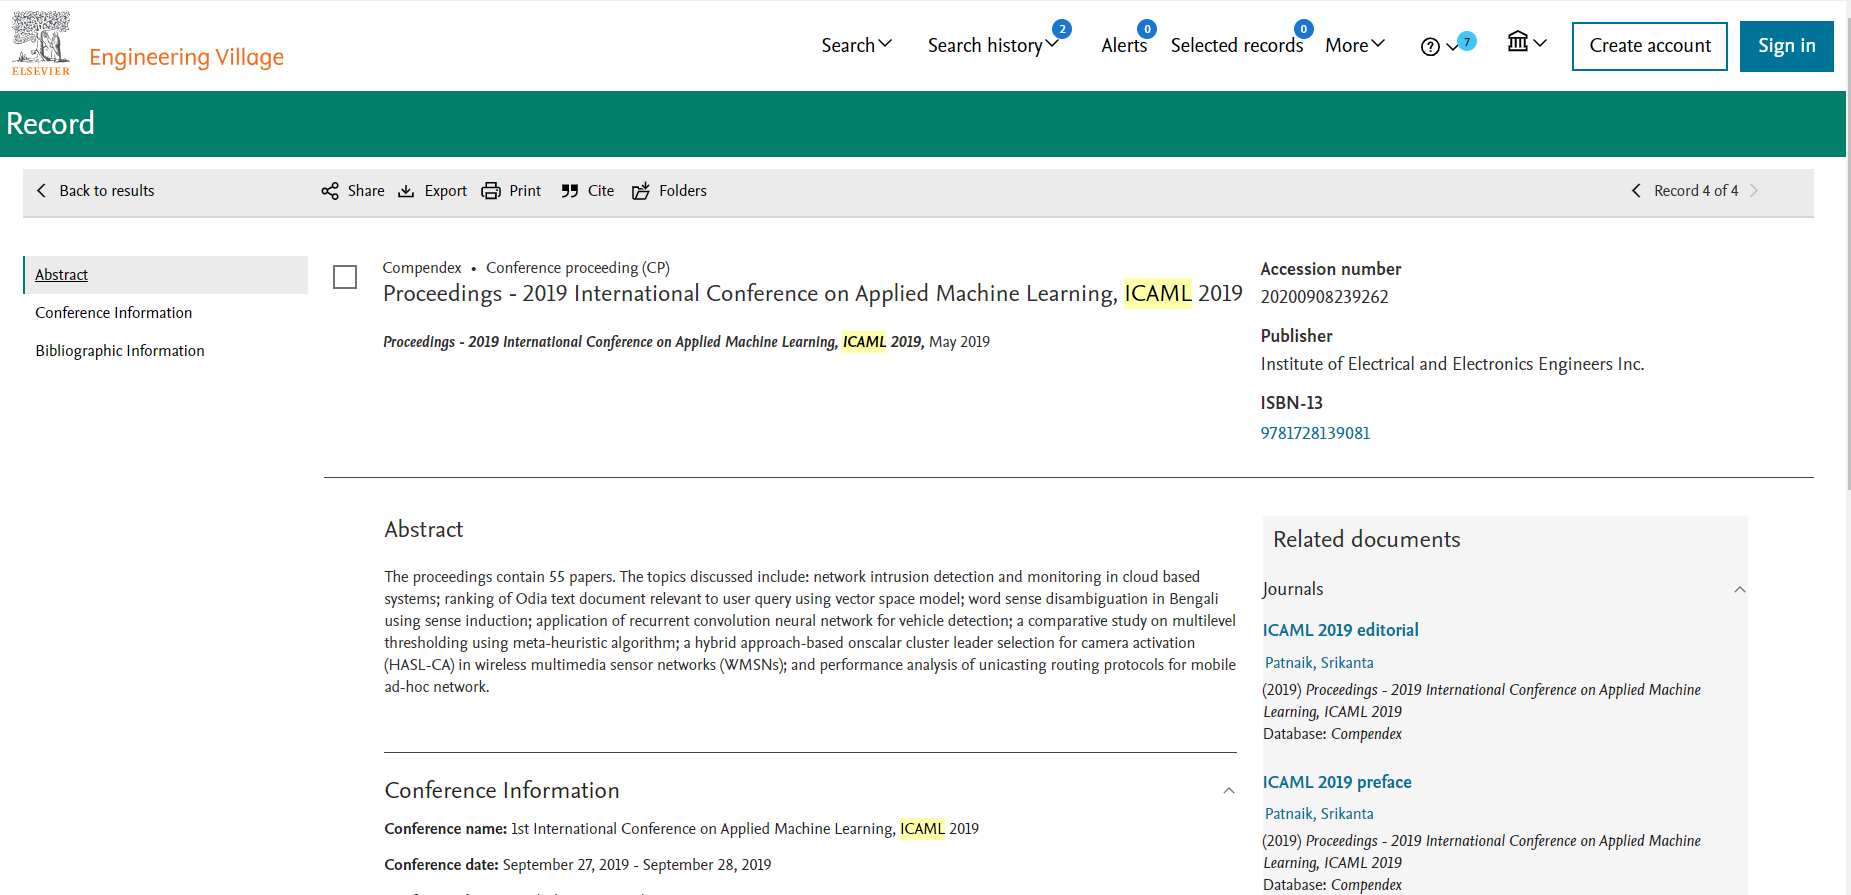Open Selected records in navigation

(1237, 45)
